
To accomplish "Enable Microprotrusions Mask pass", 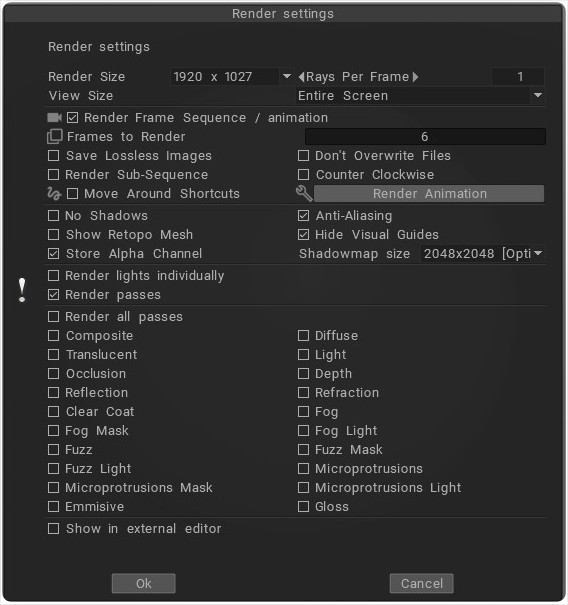I will click(x=54, y=487).
